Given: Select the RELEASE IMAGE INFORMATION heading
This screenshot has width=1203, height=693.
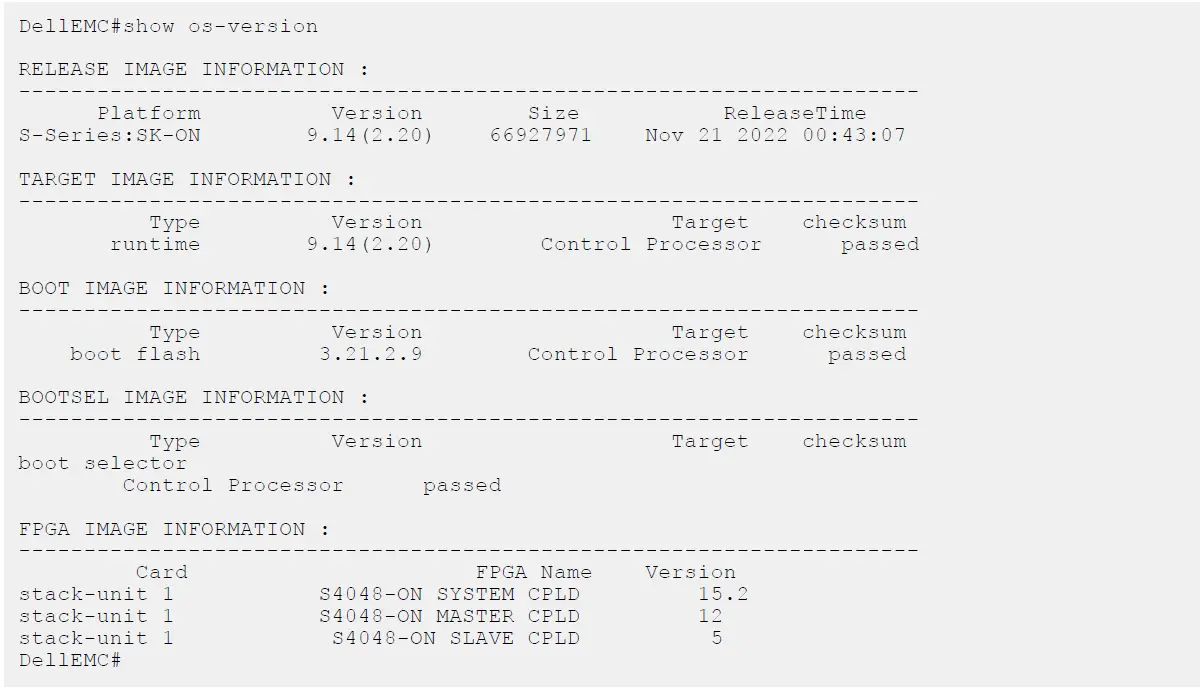Looking at the screenshot, I should (193, 70).
